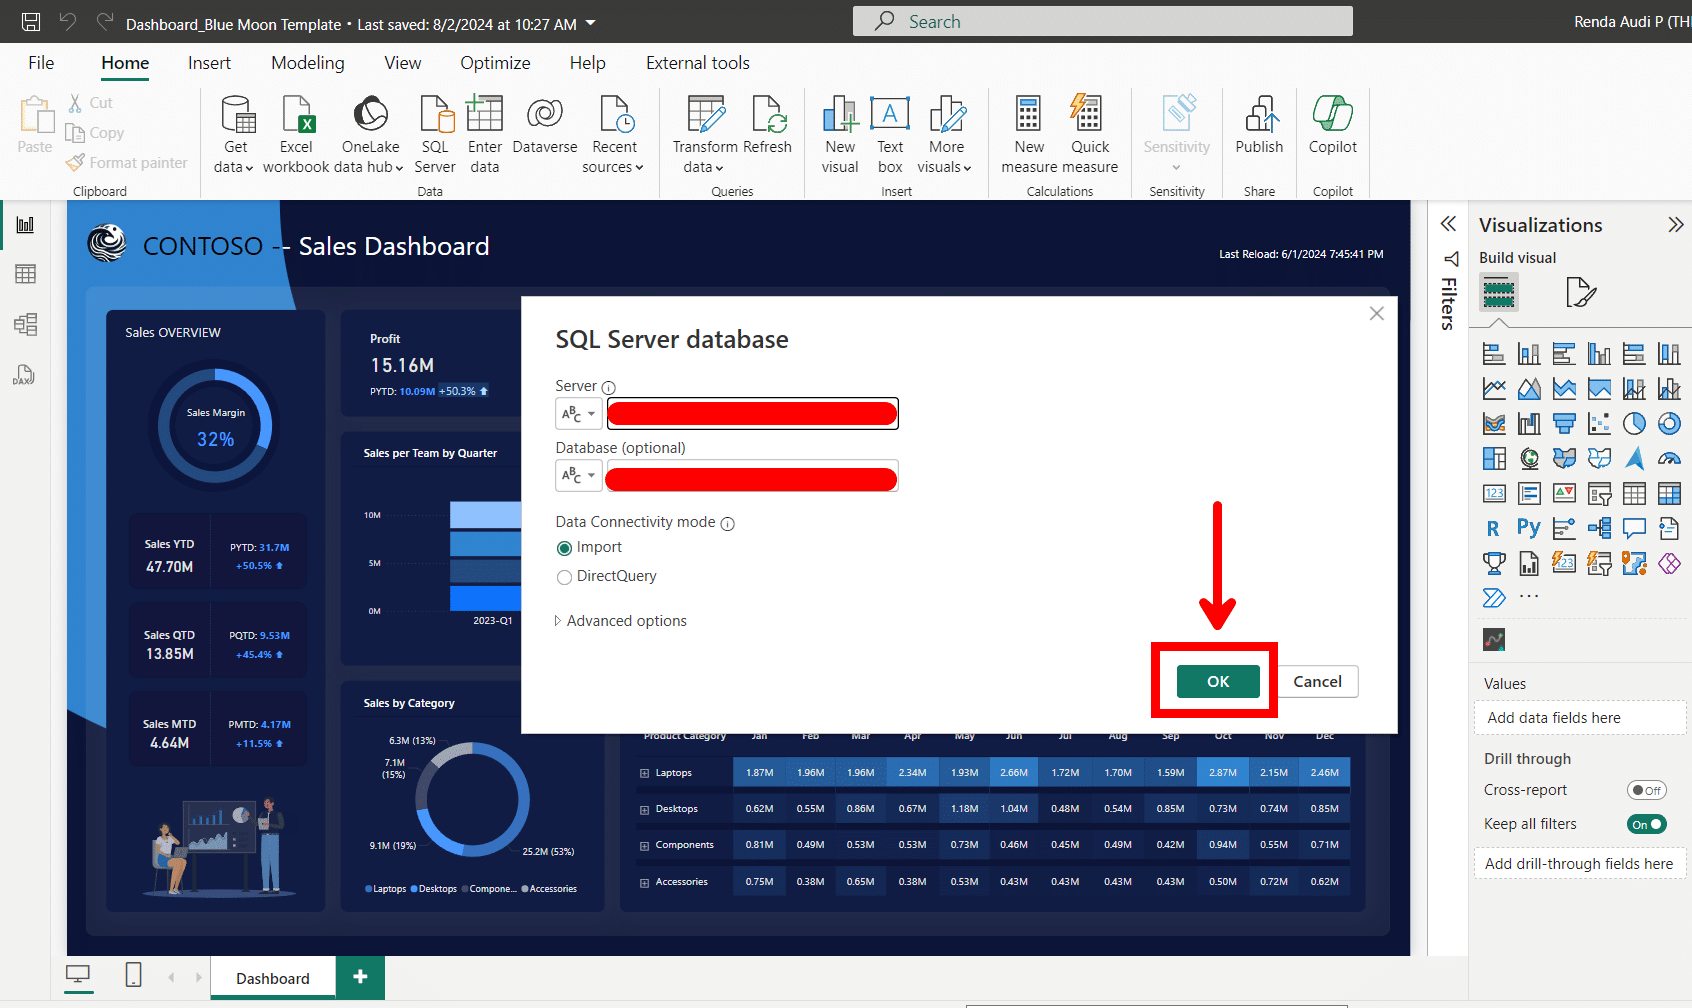The width and height of the screenshot is (1692, 1008).
Task: Open the Get data dropdown
Action: (236, 135)
